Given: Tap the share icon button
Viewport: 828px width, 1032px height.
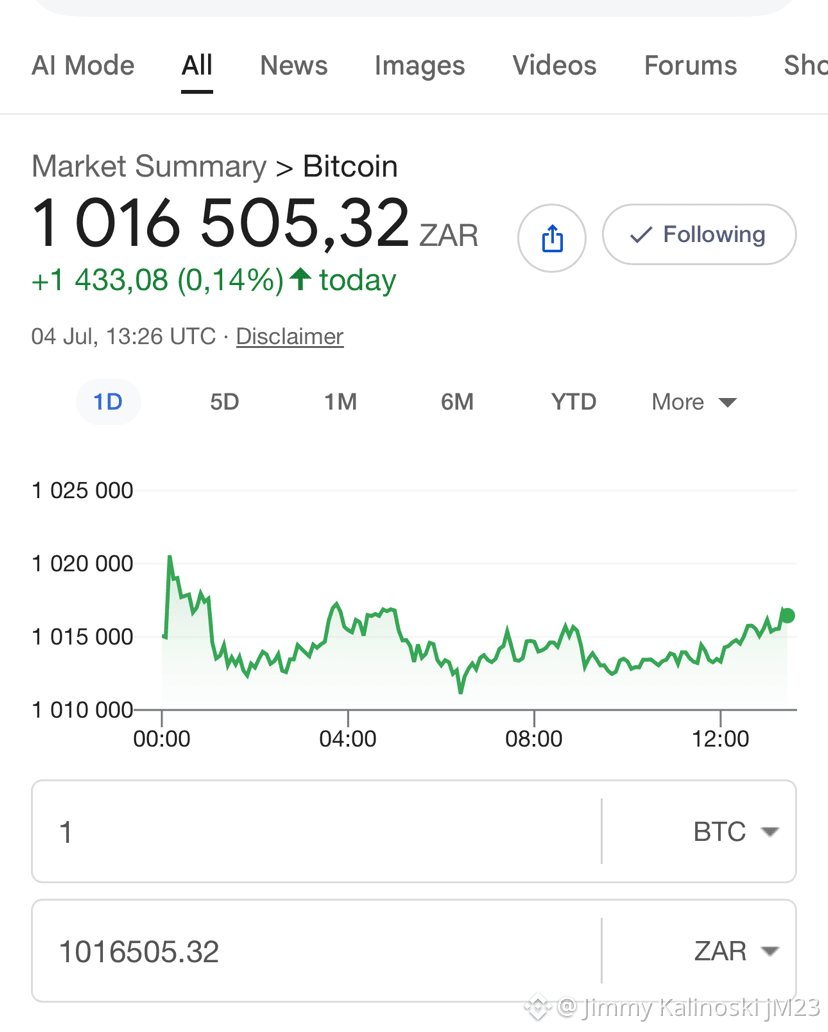Looking at the screenshot, I should pos(552,238).
